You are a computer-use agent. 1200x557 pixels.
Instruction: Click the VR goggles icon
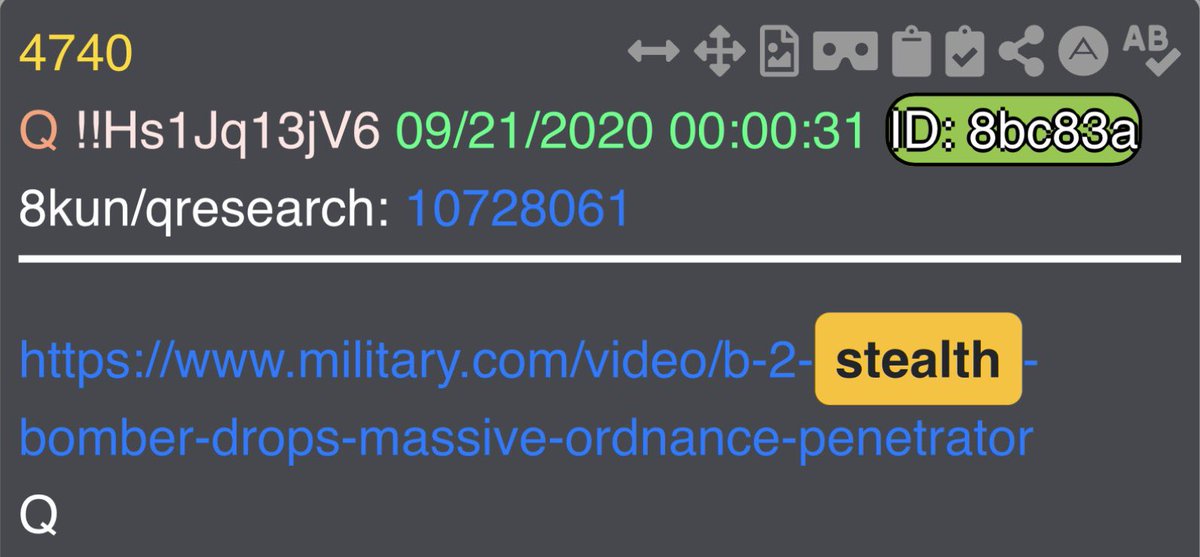(845, 52)
